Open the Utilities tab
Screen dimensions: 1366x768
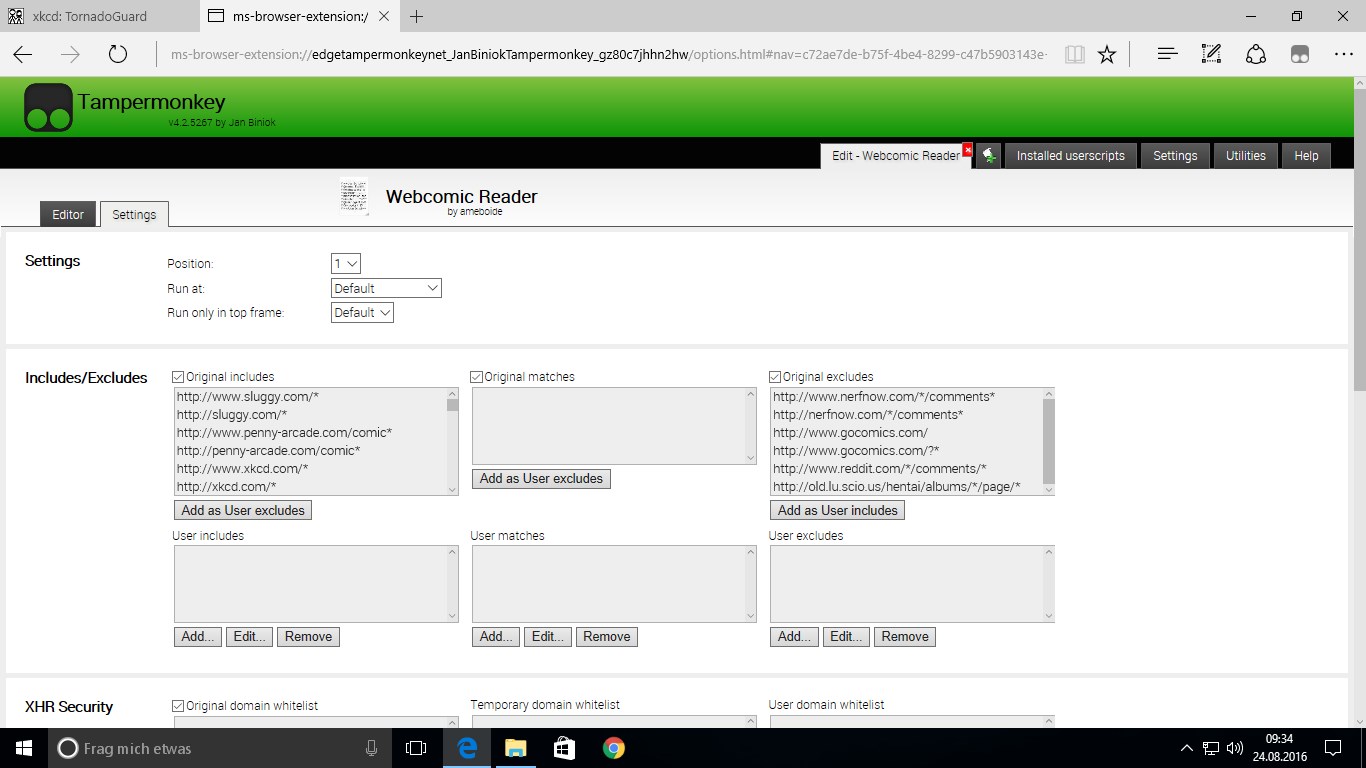point(1246,155)
